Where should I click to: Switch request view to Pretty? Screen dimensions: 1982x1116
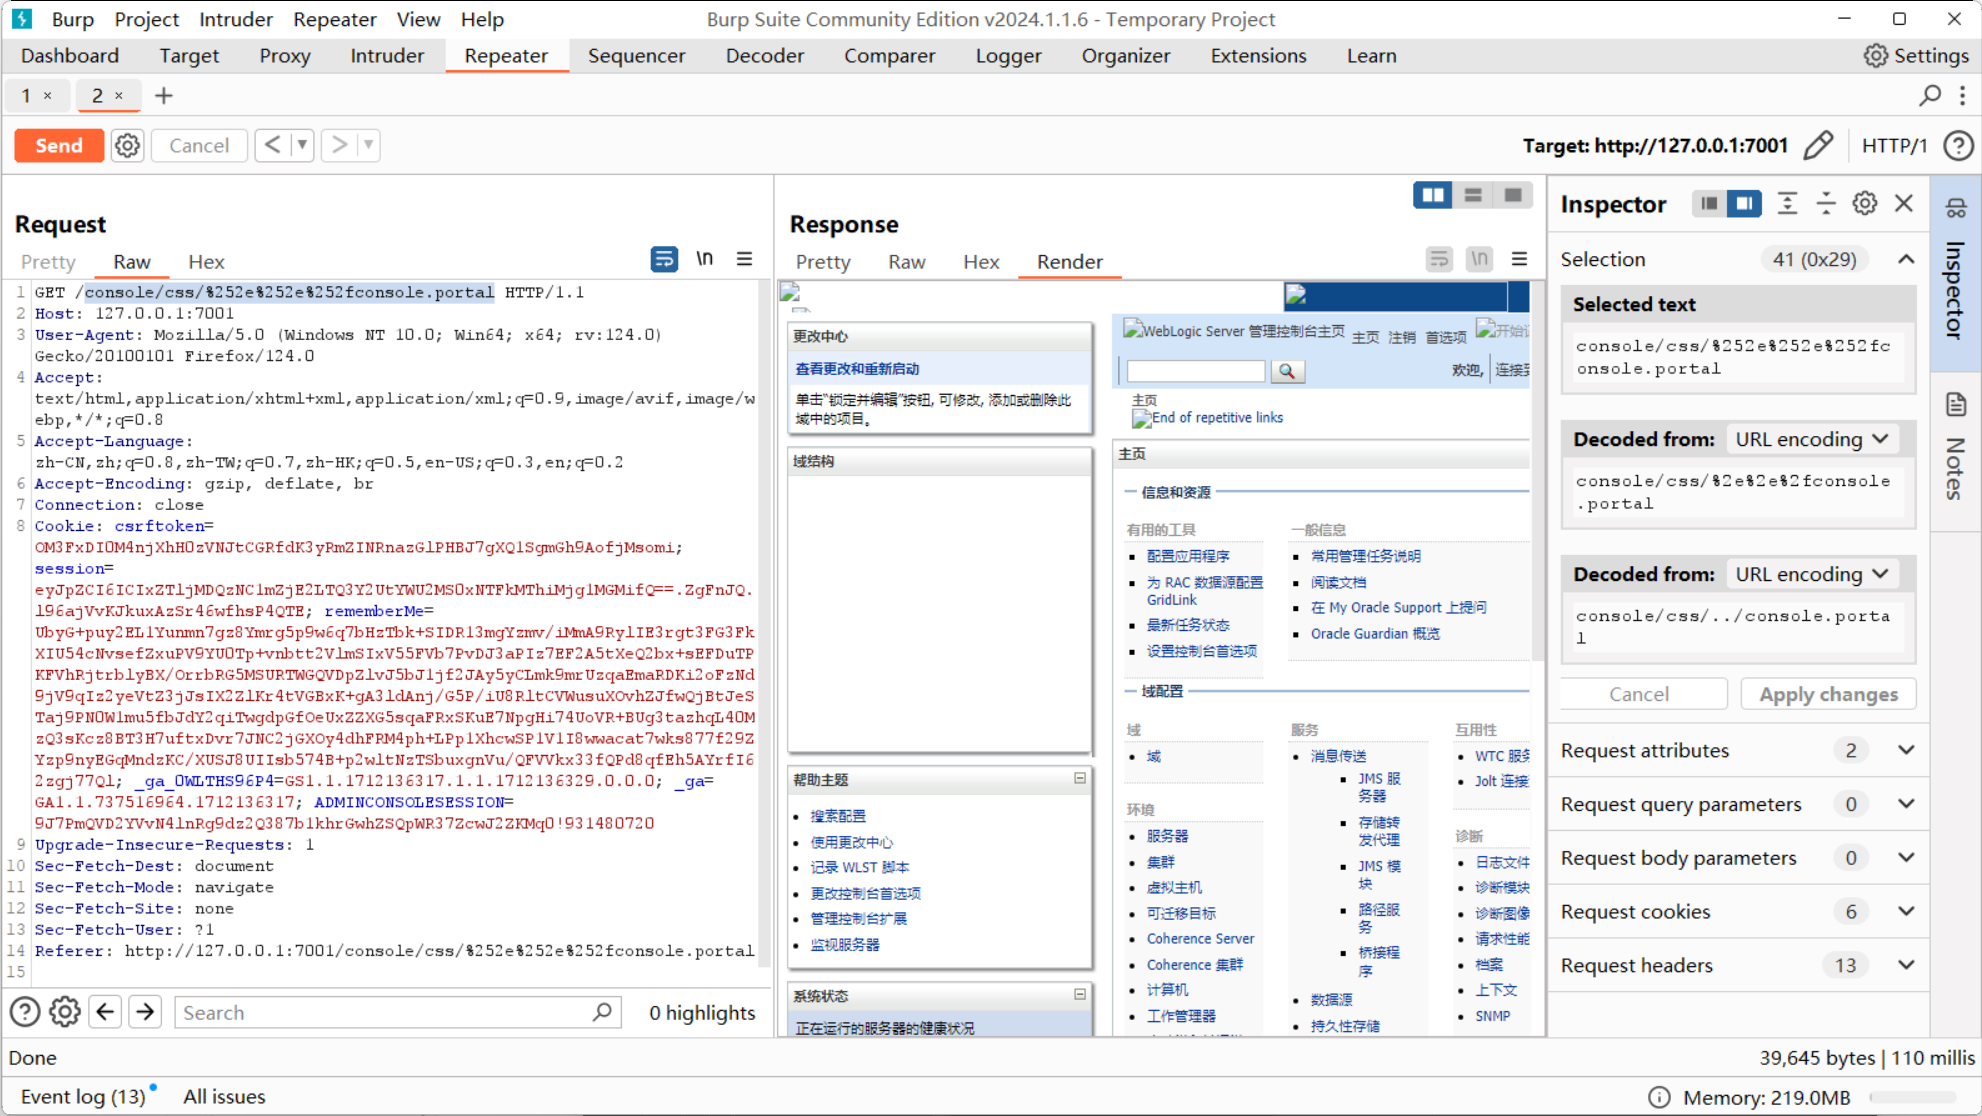pyautogui.click(x=48, y=262)
